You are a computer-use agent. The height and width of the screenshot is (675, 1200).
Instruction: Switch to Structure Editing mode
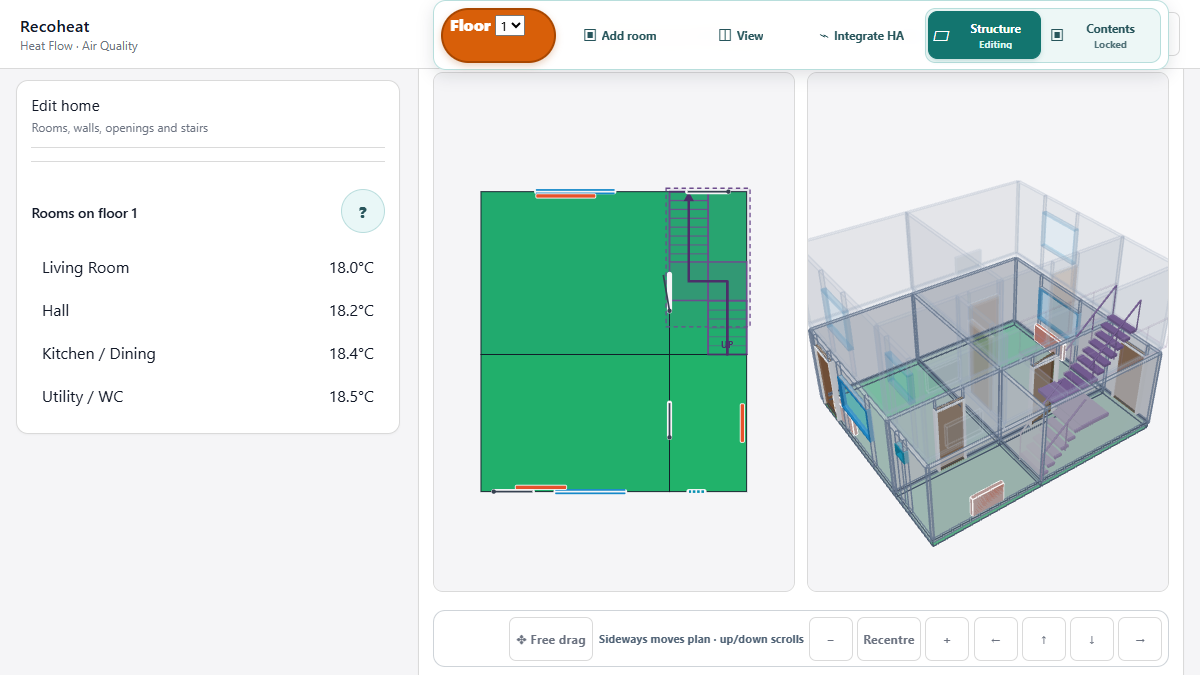(x=985, y=36)
